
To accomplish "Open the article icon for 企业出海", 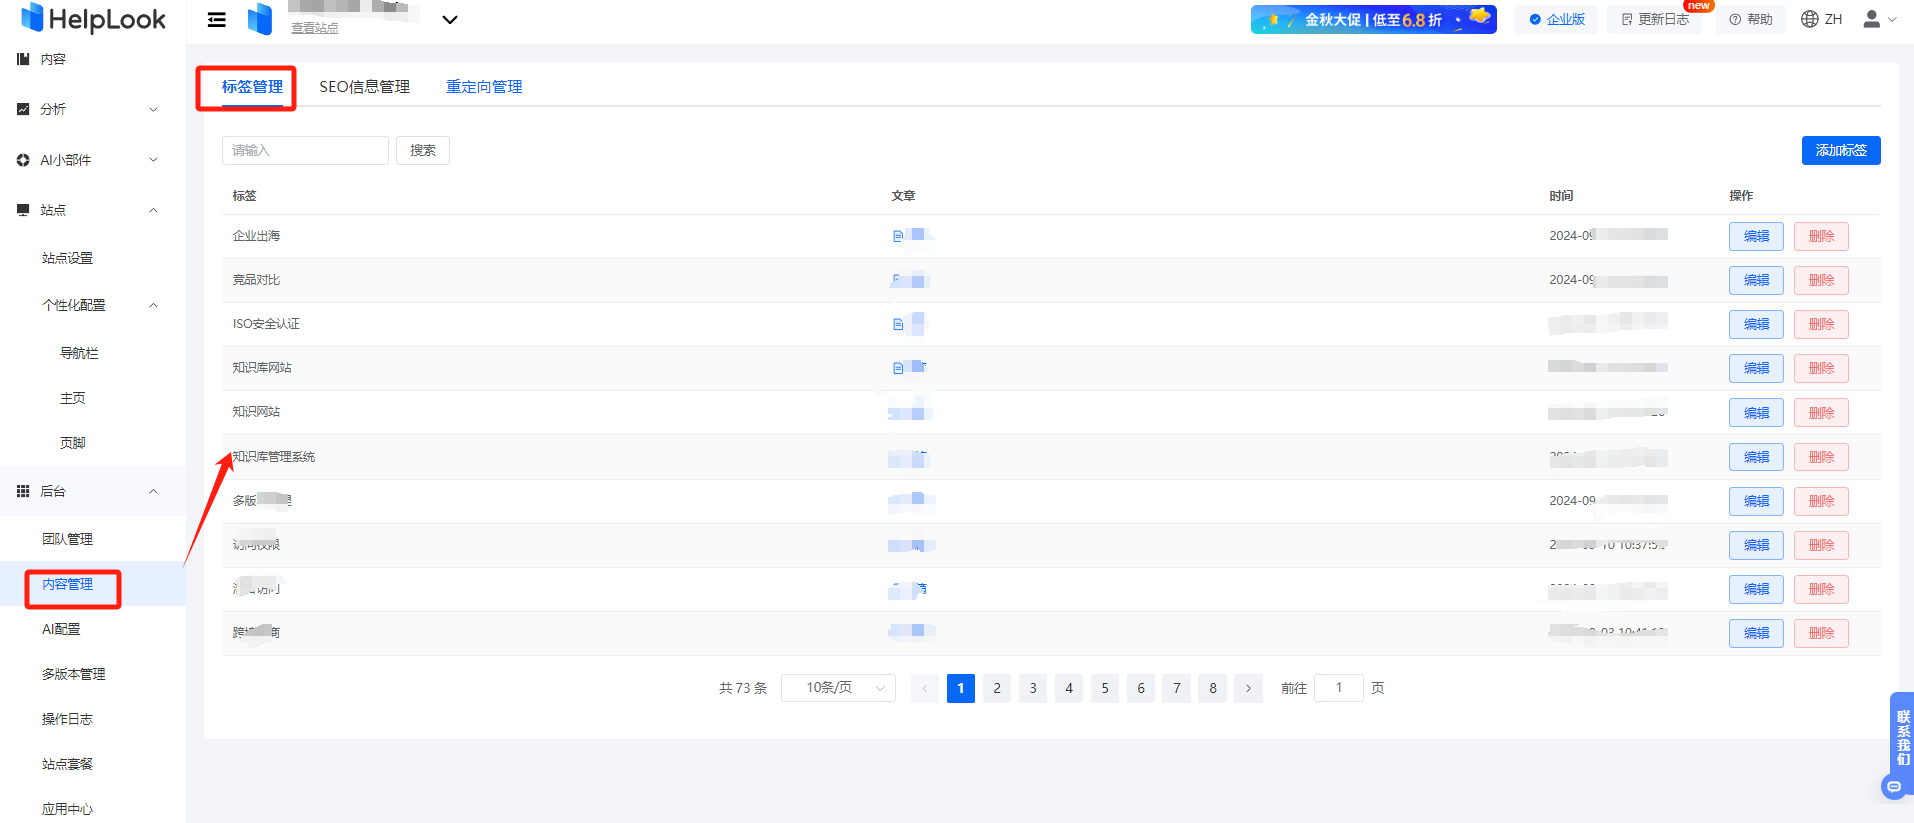I will [x=898, y=236].
